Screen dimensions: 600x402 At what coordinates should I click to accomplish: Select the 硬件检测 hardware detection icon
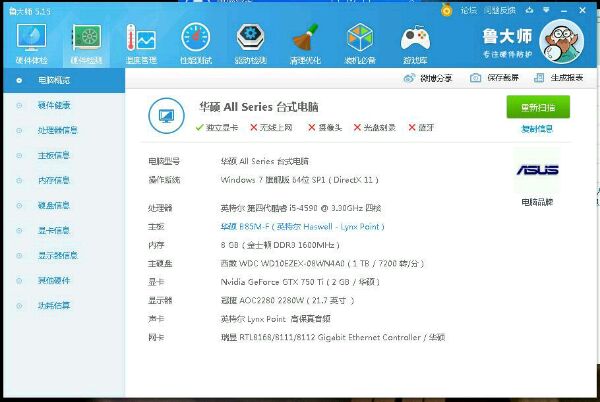coord(86,44)
